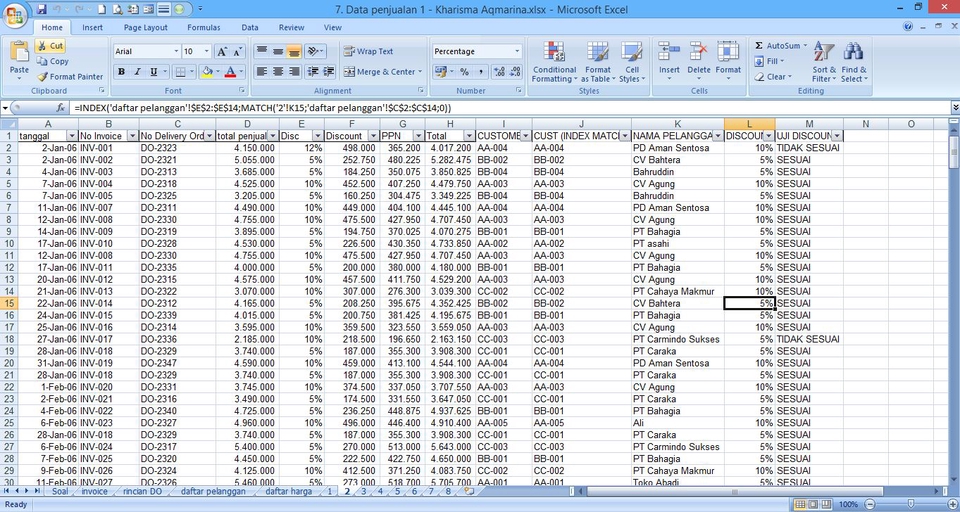Image resolution: width=960 pixels, height=512 pixels.
Task: Open the fill color dropdown arrow
Action: coord(217,72)
